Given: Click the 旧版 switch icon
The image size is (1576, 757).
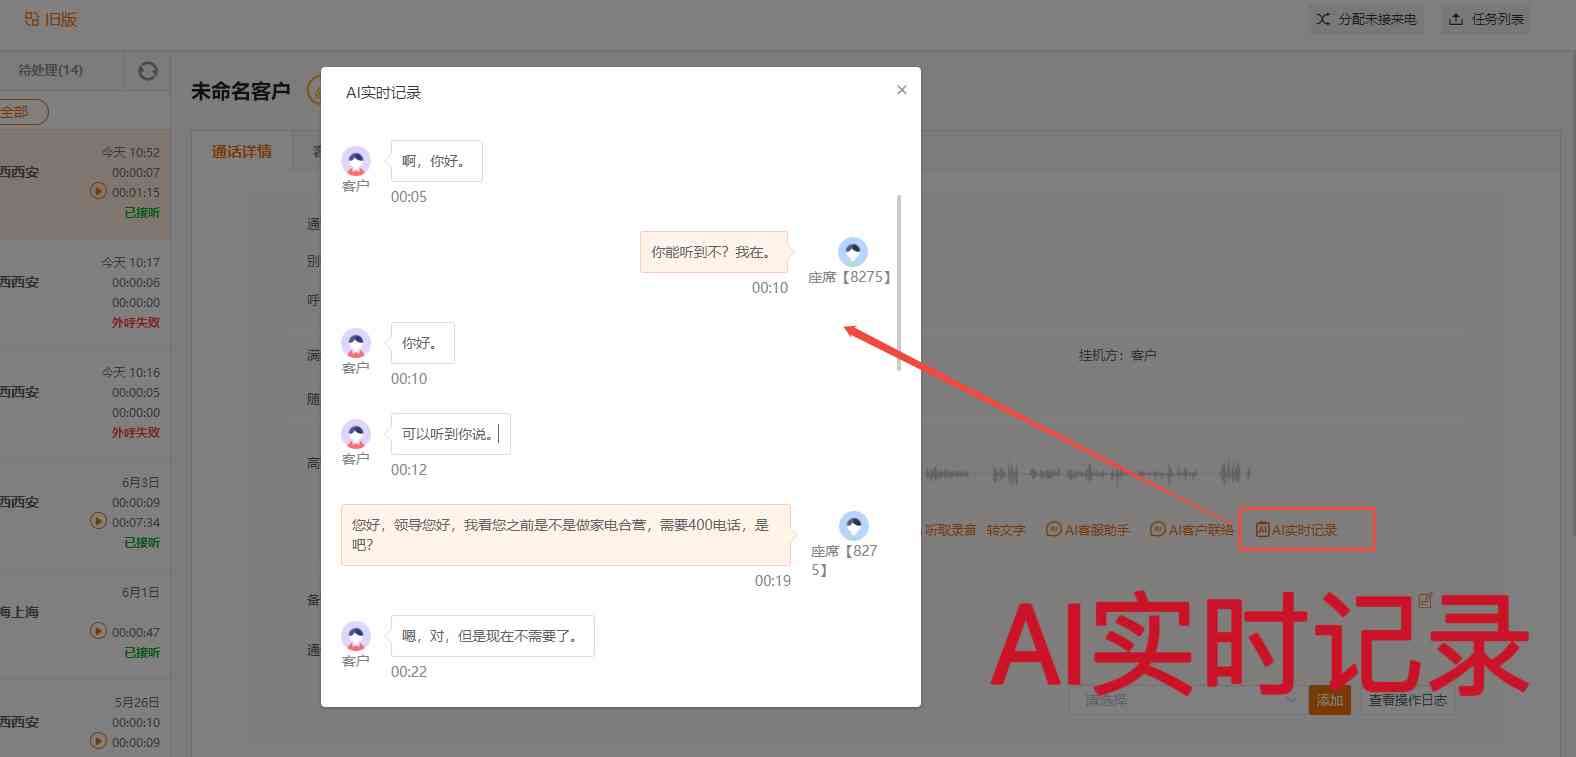Looking at the screenshot, I should (32, 19).
